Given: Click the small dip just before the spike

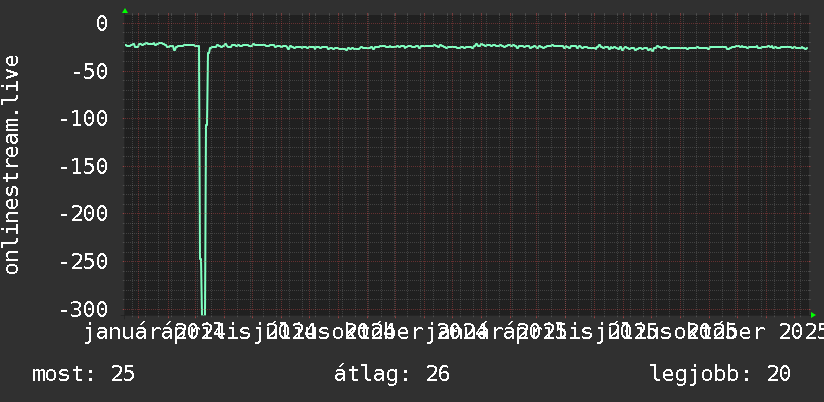Looking at the screenshot, I should click(x=174, y=49).
